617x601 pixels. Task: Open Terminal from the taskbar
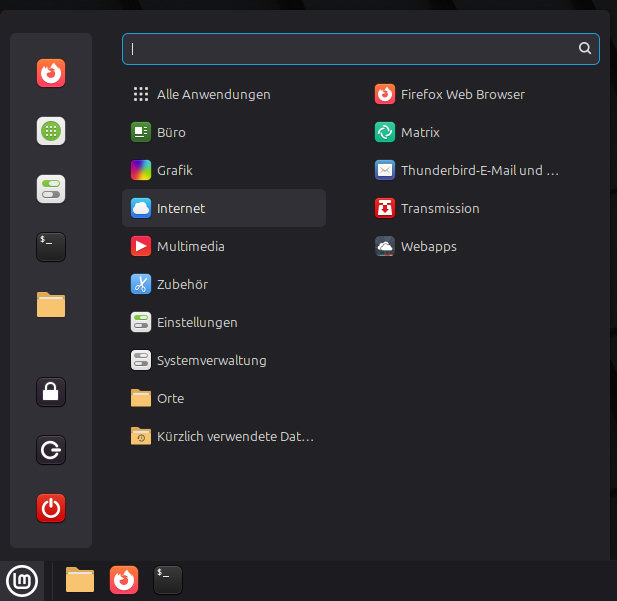(168, 580)
